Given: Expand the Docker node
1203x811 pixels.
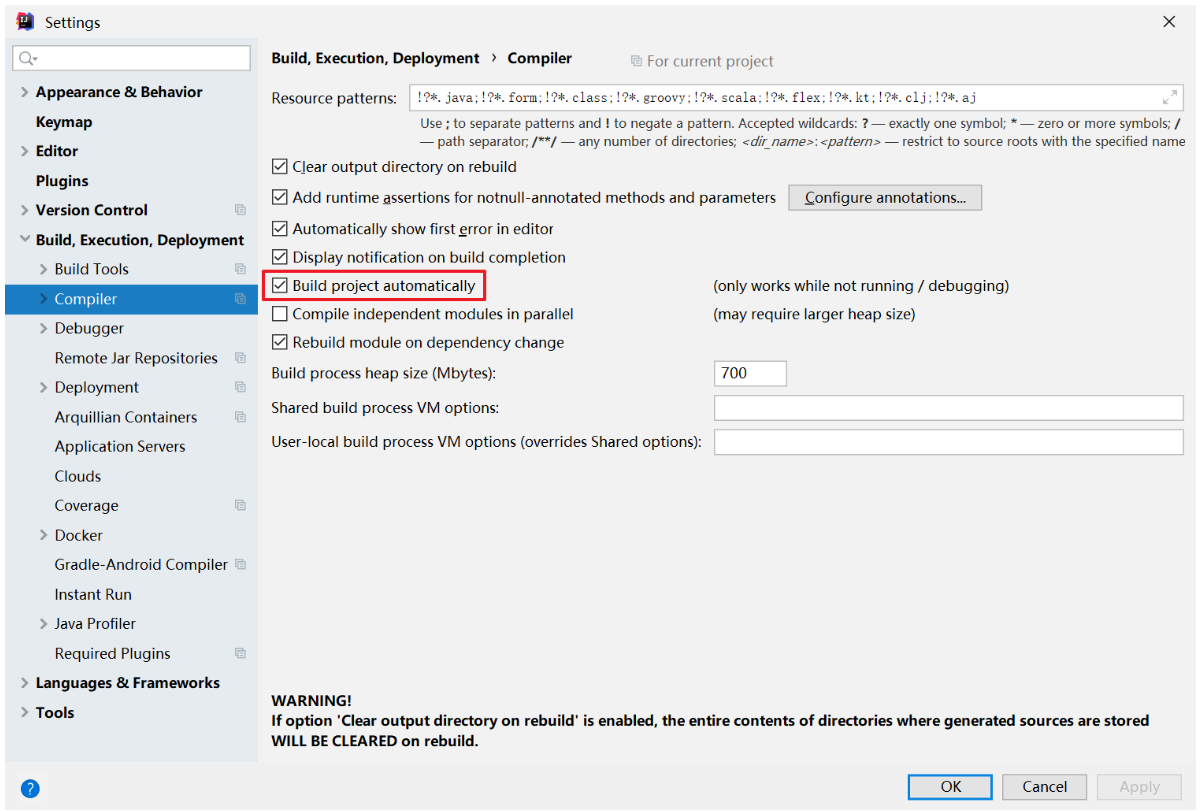Looking at the screenshot, I should click(x=43, y=535).
